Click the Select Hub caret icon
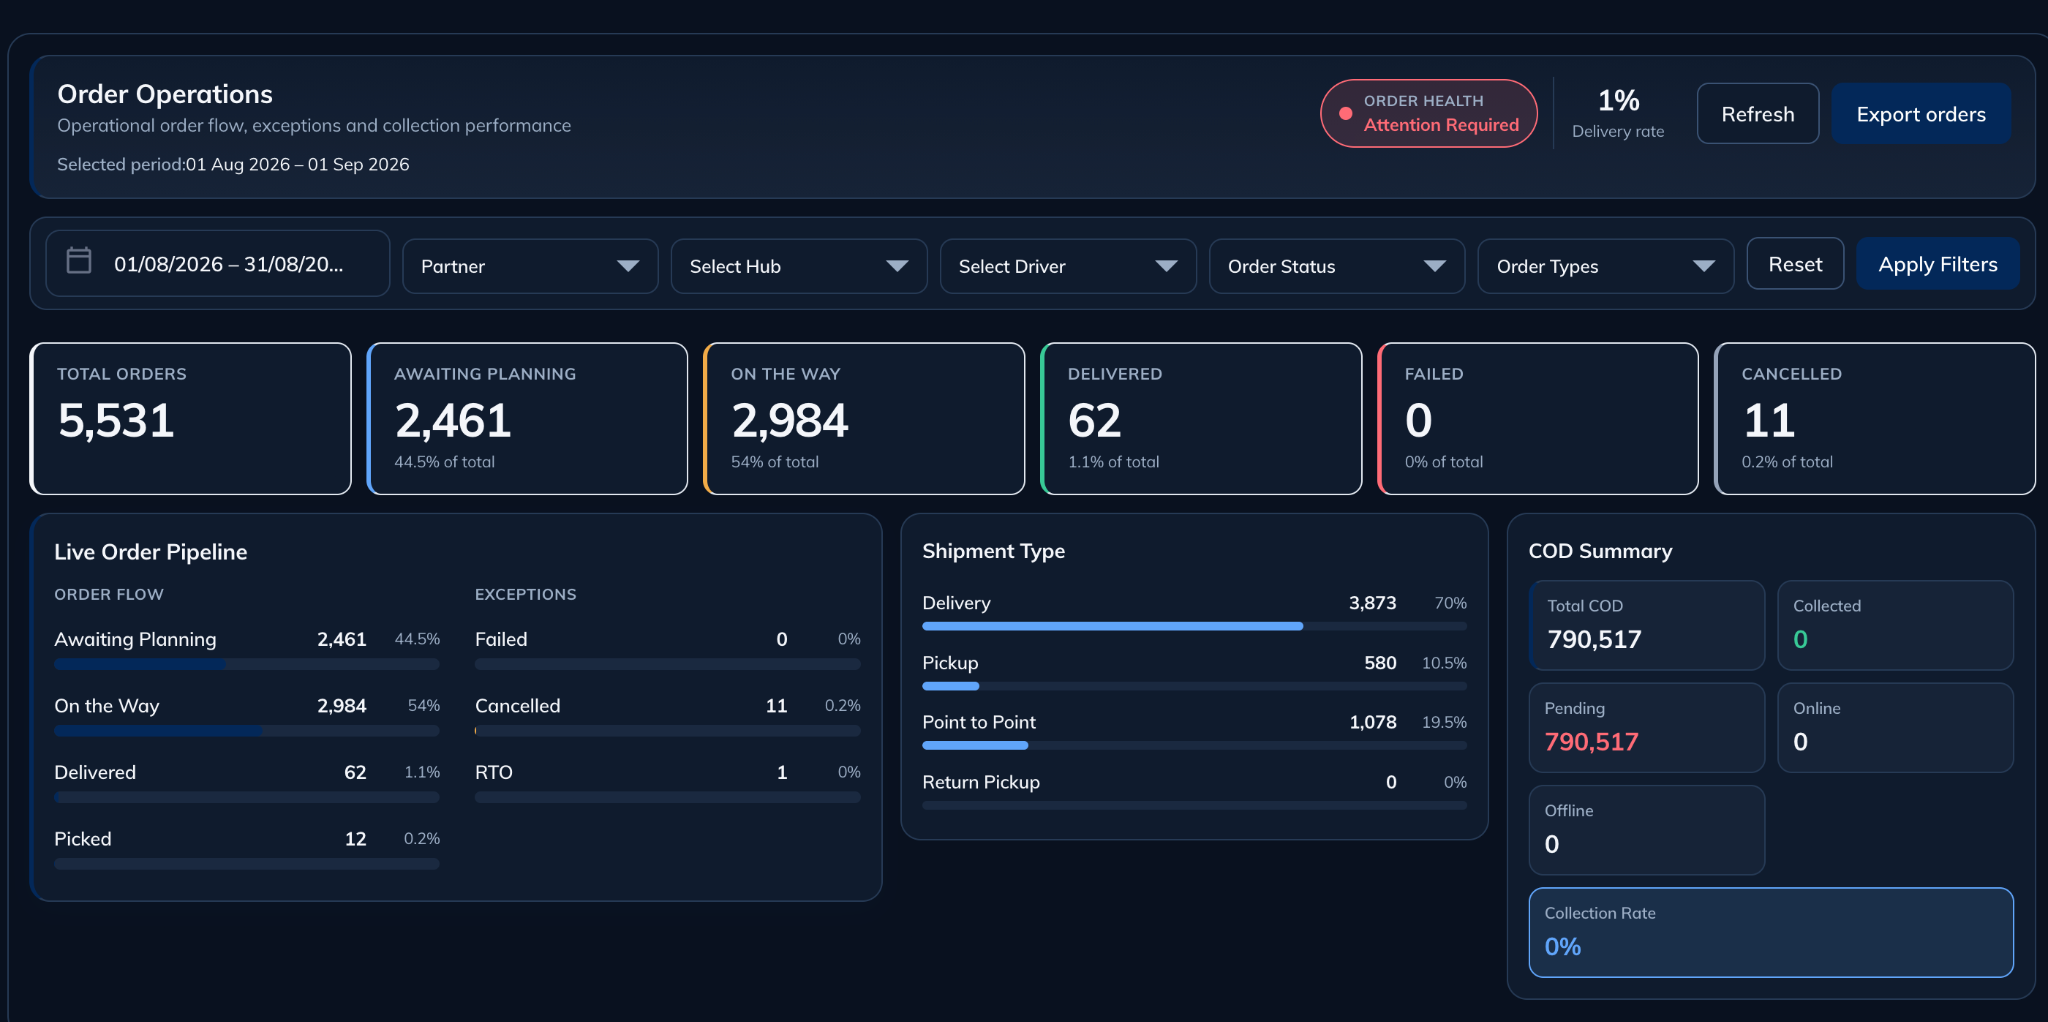The image size is (2048, 1022). pos(897,266)
